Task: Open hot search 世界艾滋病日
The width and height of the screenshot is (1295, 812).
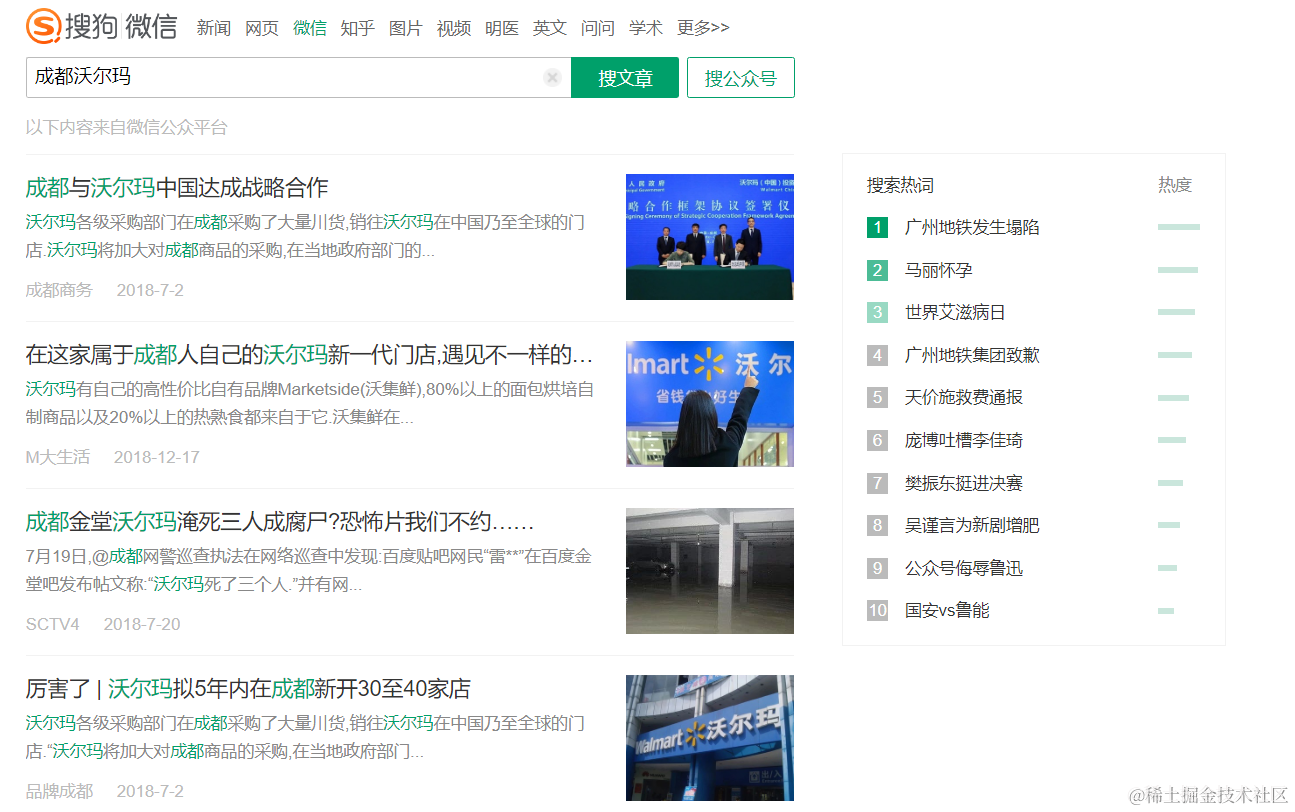Action: (x=955, y=313)
